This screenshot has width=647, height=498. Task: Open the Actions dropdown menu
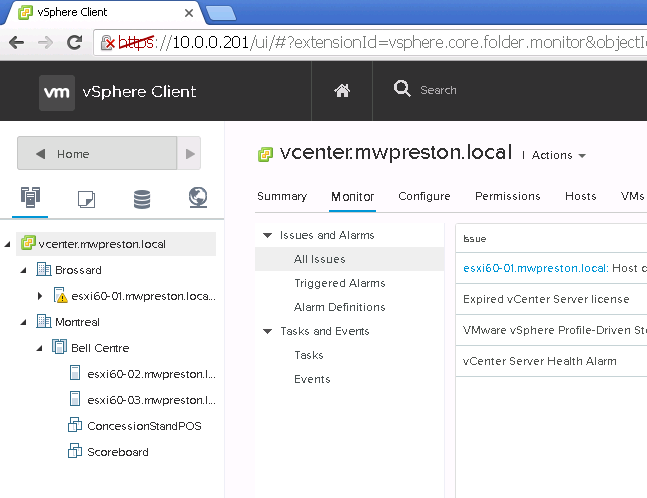point(559,155)
